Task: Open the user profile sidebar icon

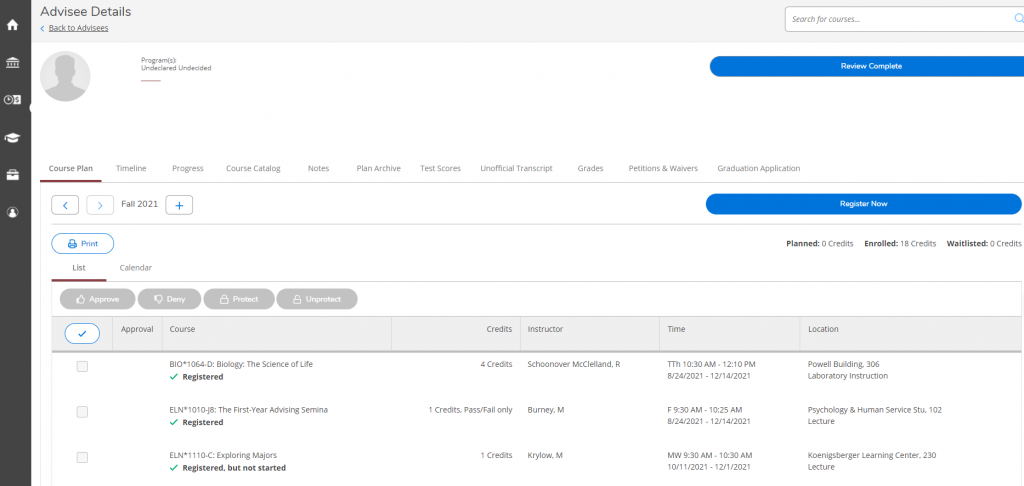Action: click(x=13, y=212)
